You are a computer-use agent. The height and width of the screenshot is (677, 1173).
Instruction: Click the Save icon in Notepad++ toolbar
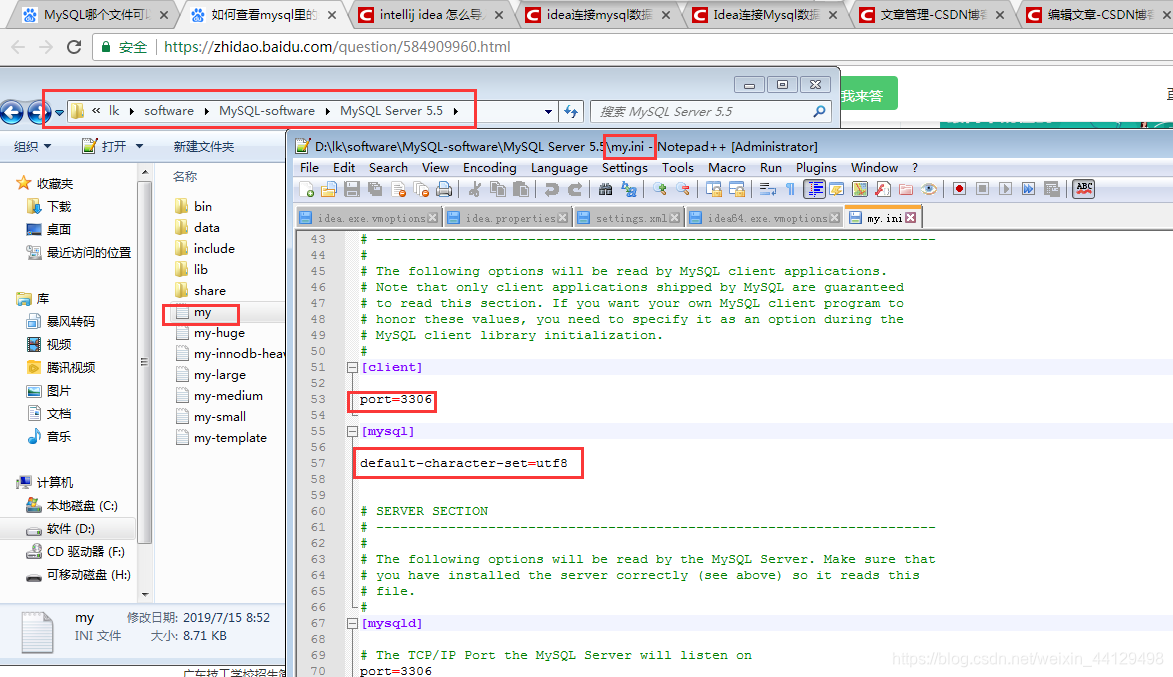(352, 189)
